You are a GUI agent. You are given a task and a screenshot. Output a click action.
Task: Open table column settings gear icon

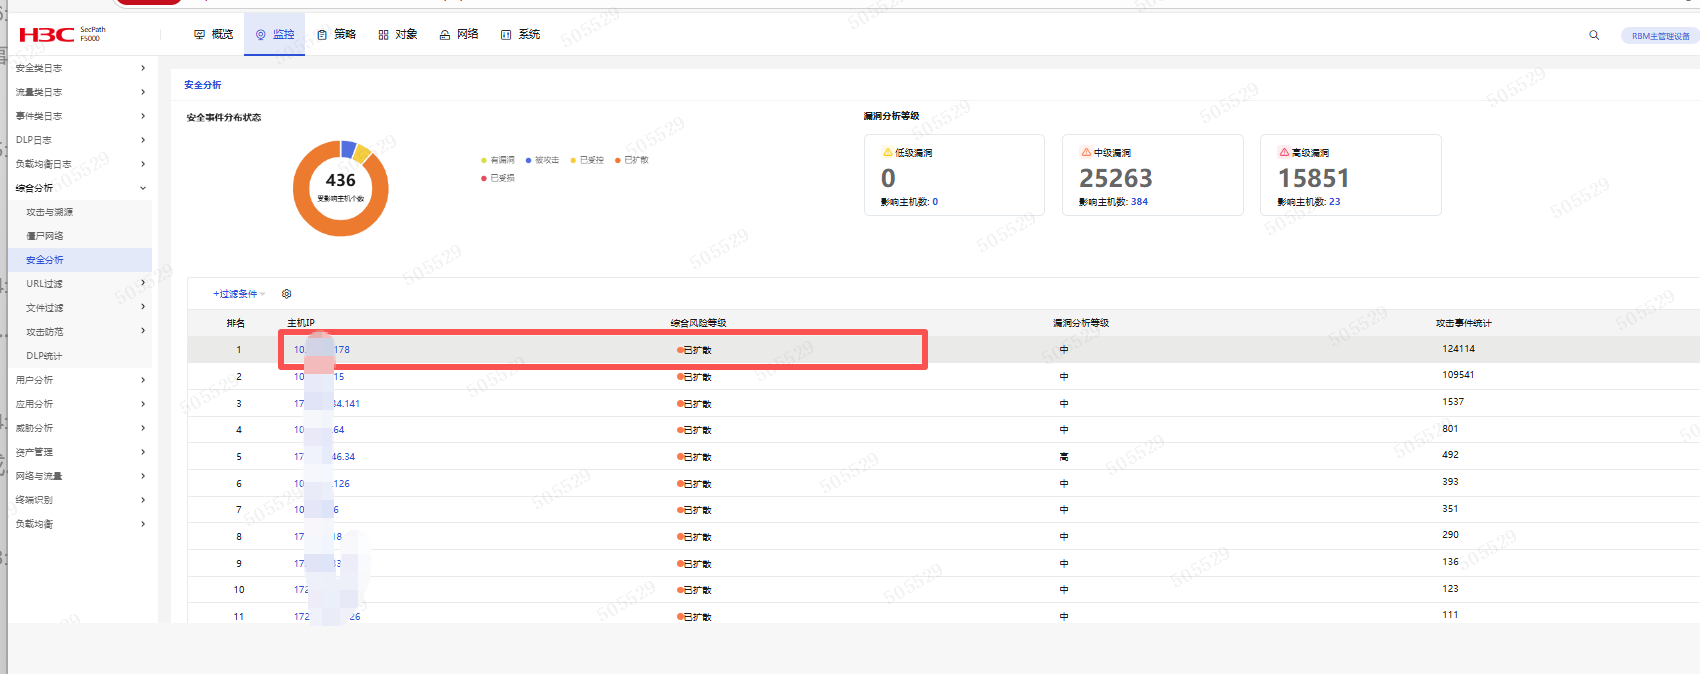(x=287, y=294)
